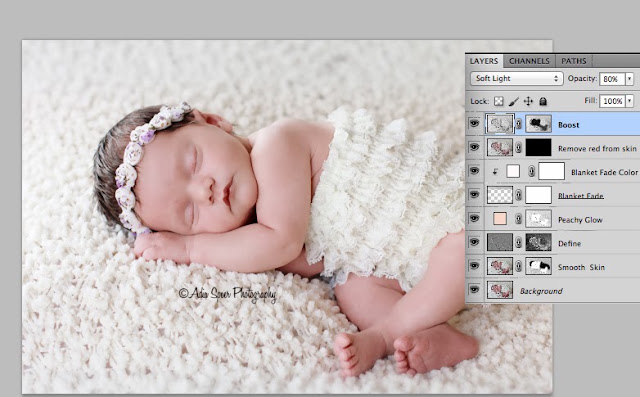Click the lock all padlock icon
Viewport: 640px width, 397px height.
(x=543, y=101)
